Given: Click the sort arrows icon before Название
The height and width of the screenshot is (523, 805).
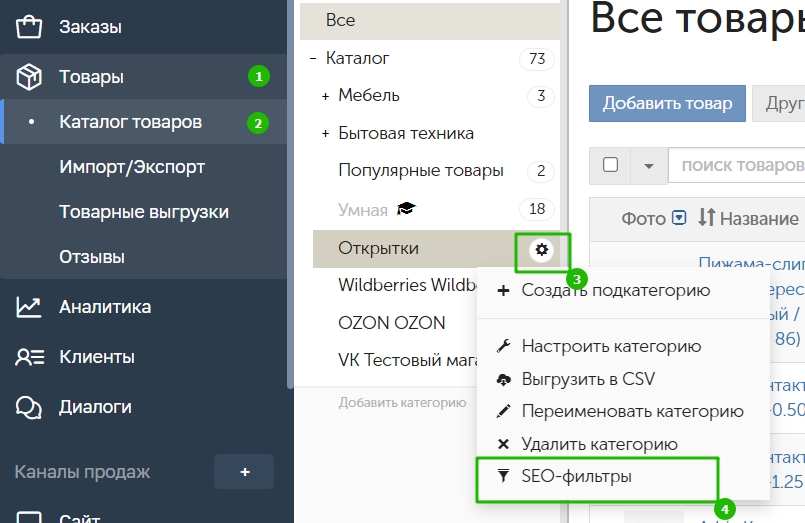Looking at the screenshot, I should [x=706, y=218].
